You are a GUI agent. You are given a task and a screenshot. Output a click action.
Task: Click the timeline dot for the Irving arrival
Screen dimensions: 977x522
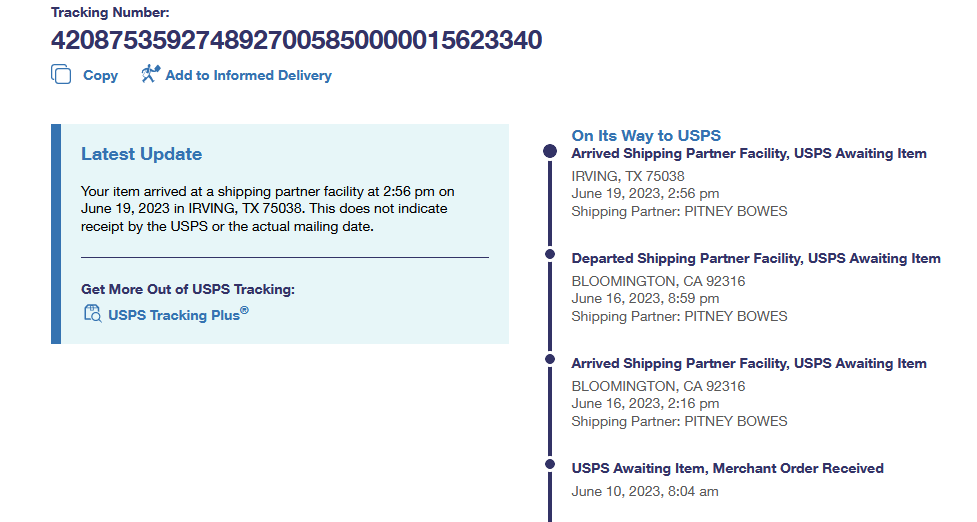[549, 151]
